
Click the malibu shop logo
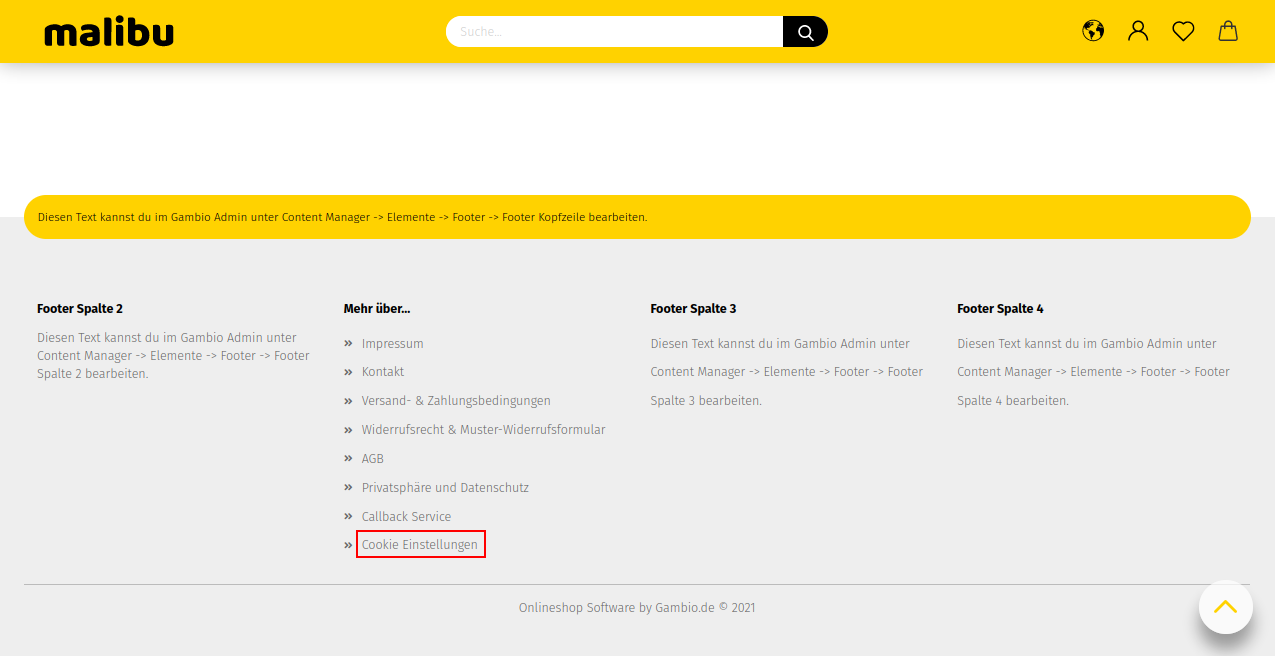click(x=109, y=31)
